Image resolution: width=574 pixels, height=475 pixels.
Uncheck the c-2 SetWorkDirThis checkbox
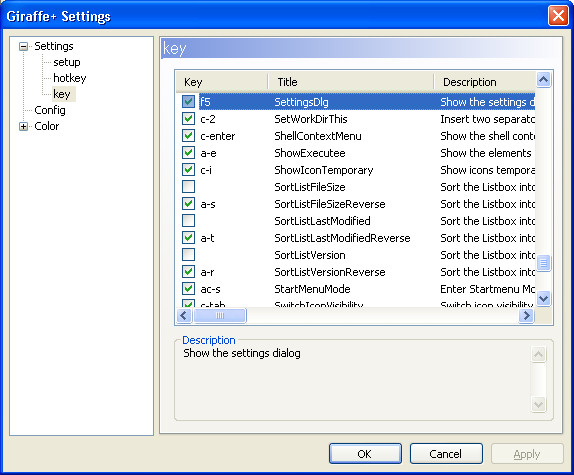(x=189, y=119)
